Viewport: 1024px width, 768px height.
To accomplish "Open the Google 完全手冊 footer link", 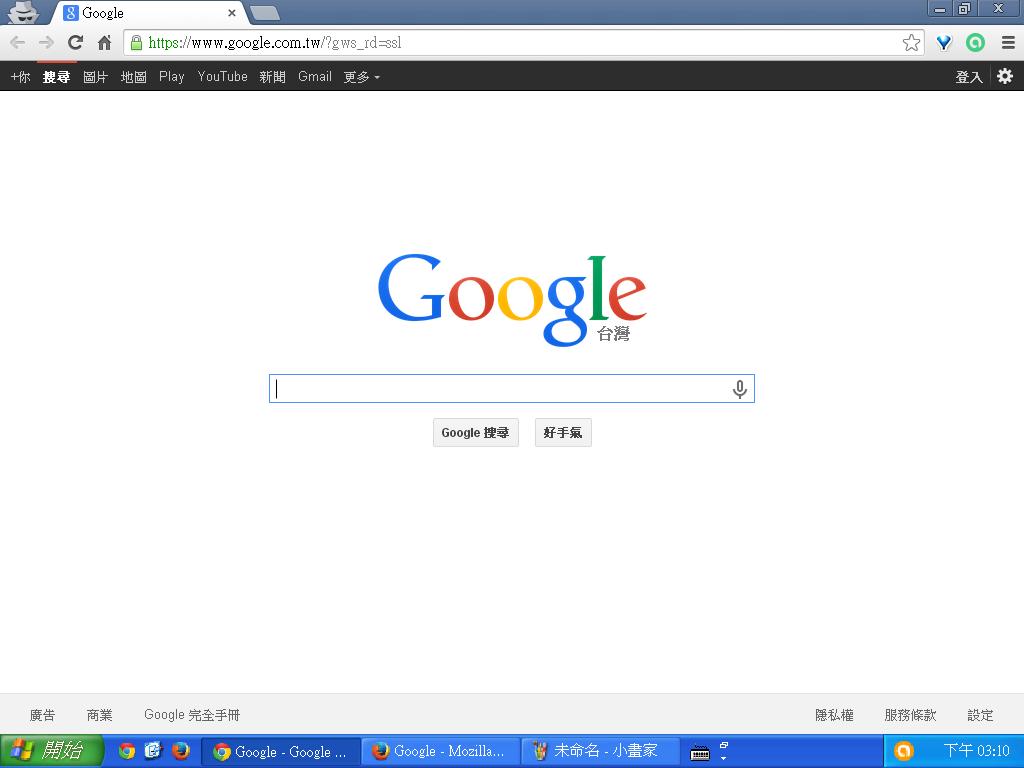I will click(x=192, y=715).
